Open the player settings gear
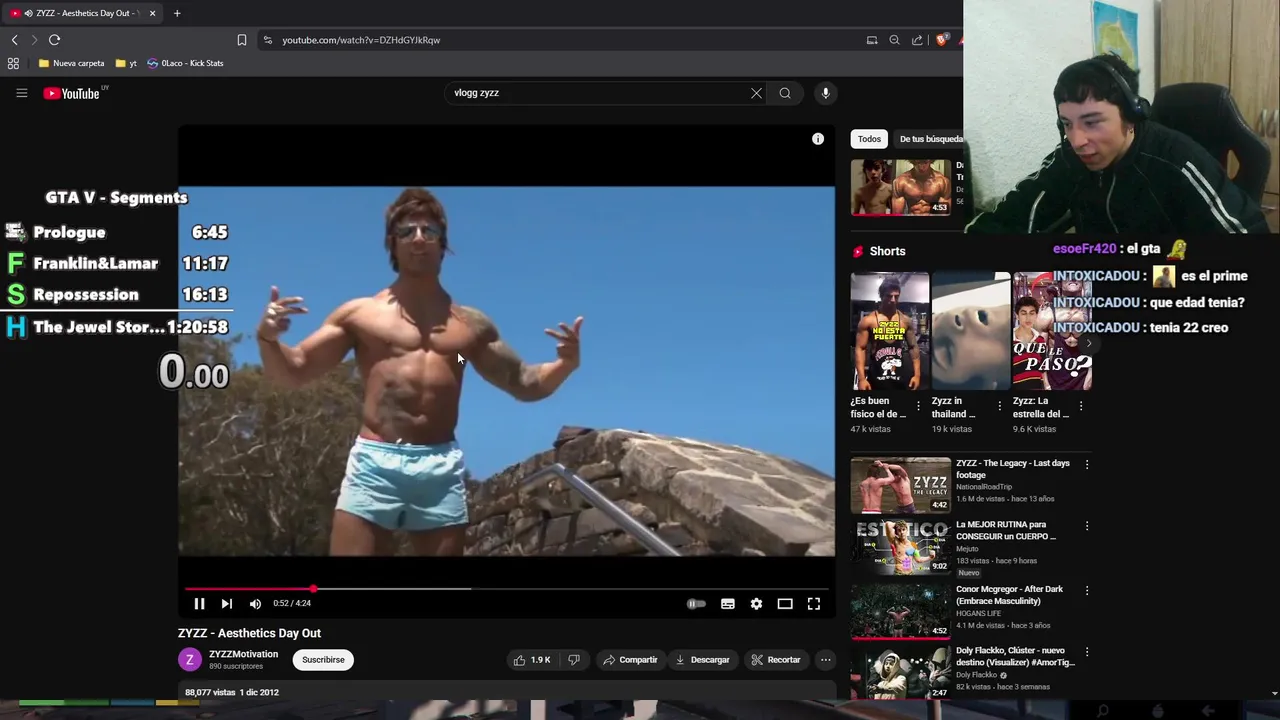Screen dimensions: 1280x720 click(757, 603)
